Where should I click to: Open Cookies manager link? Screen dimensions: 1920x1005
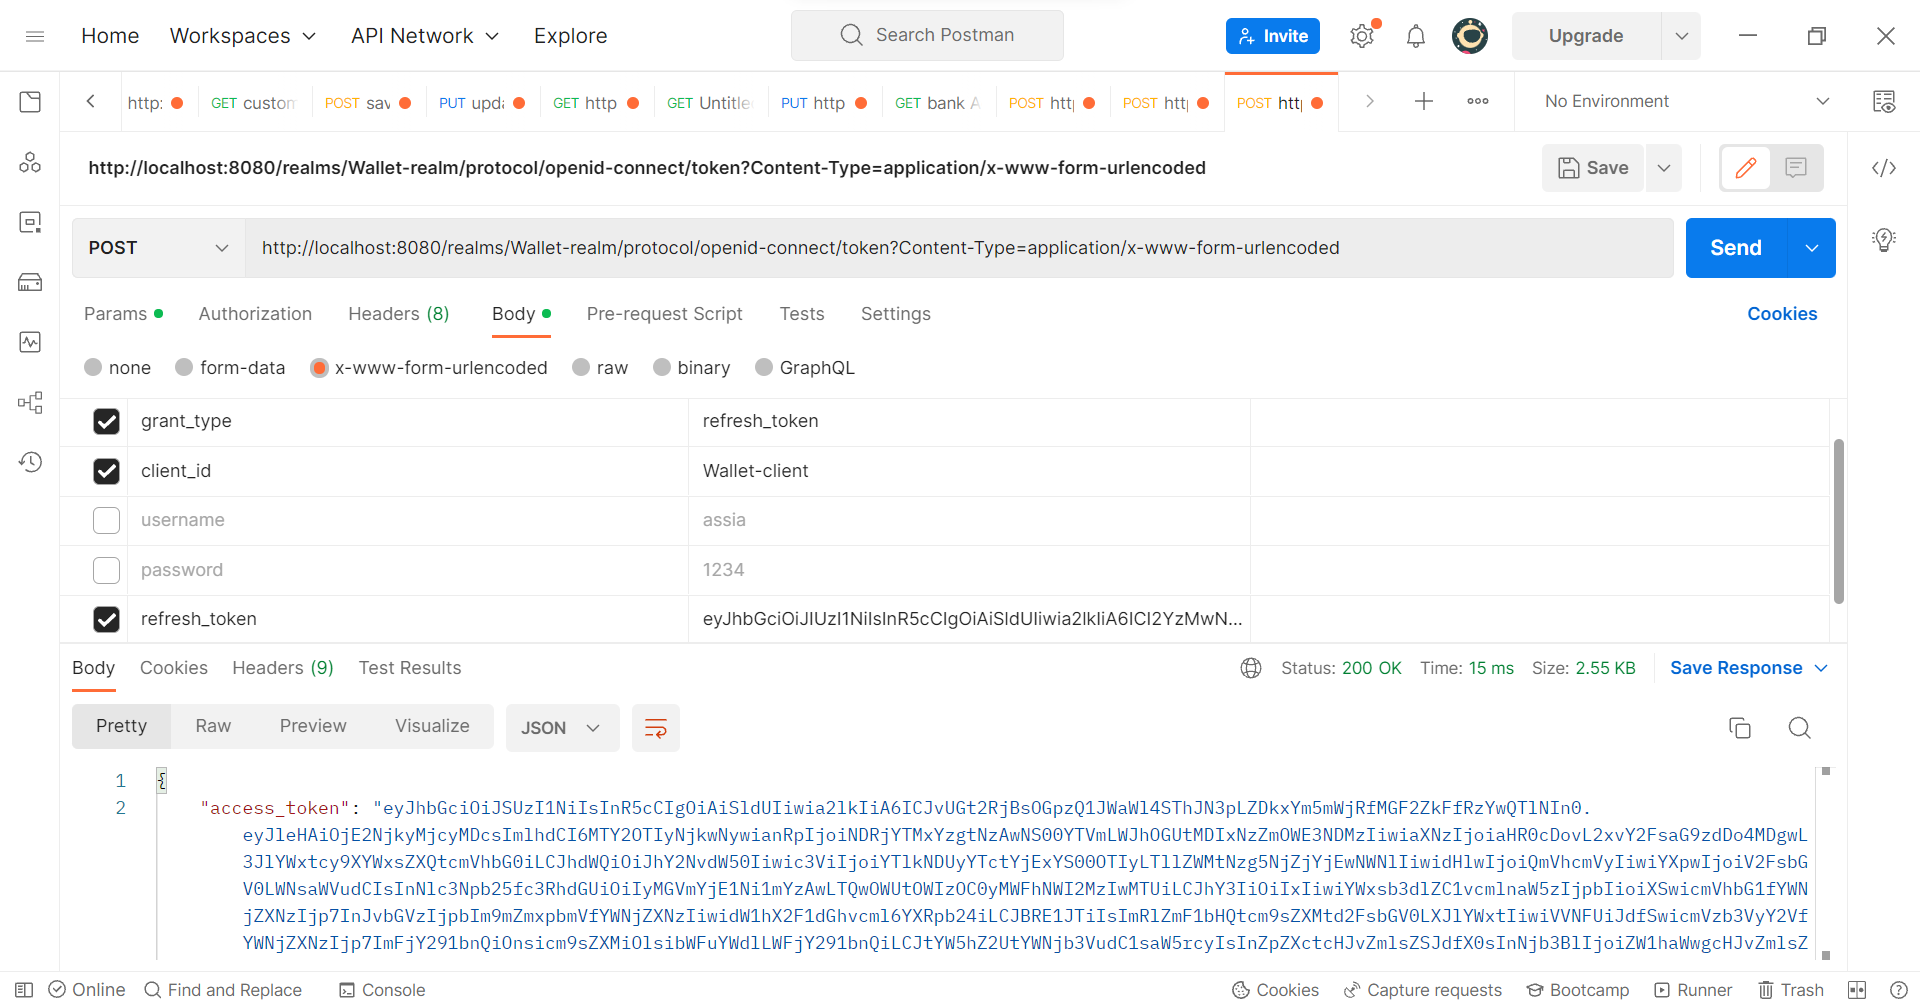(x=1781, y=313)
